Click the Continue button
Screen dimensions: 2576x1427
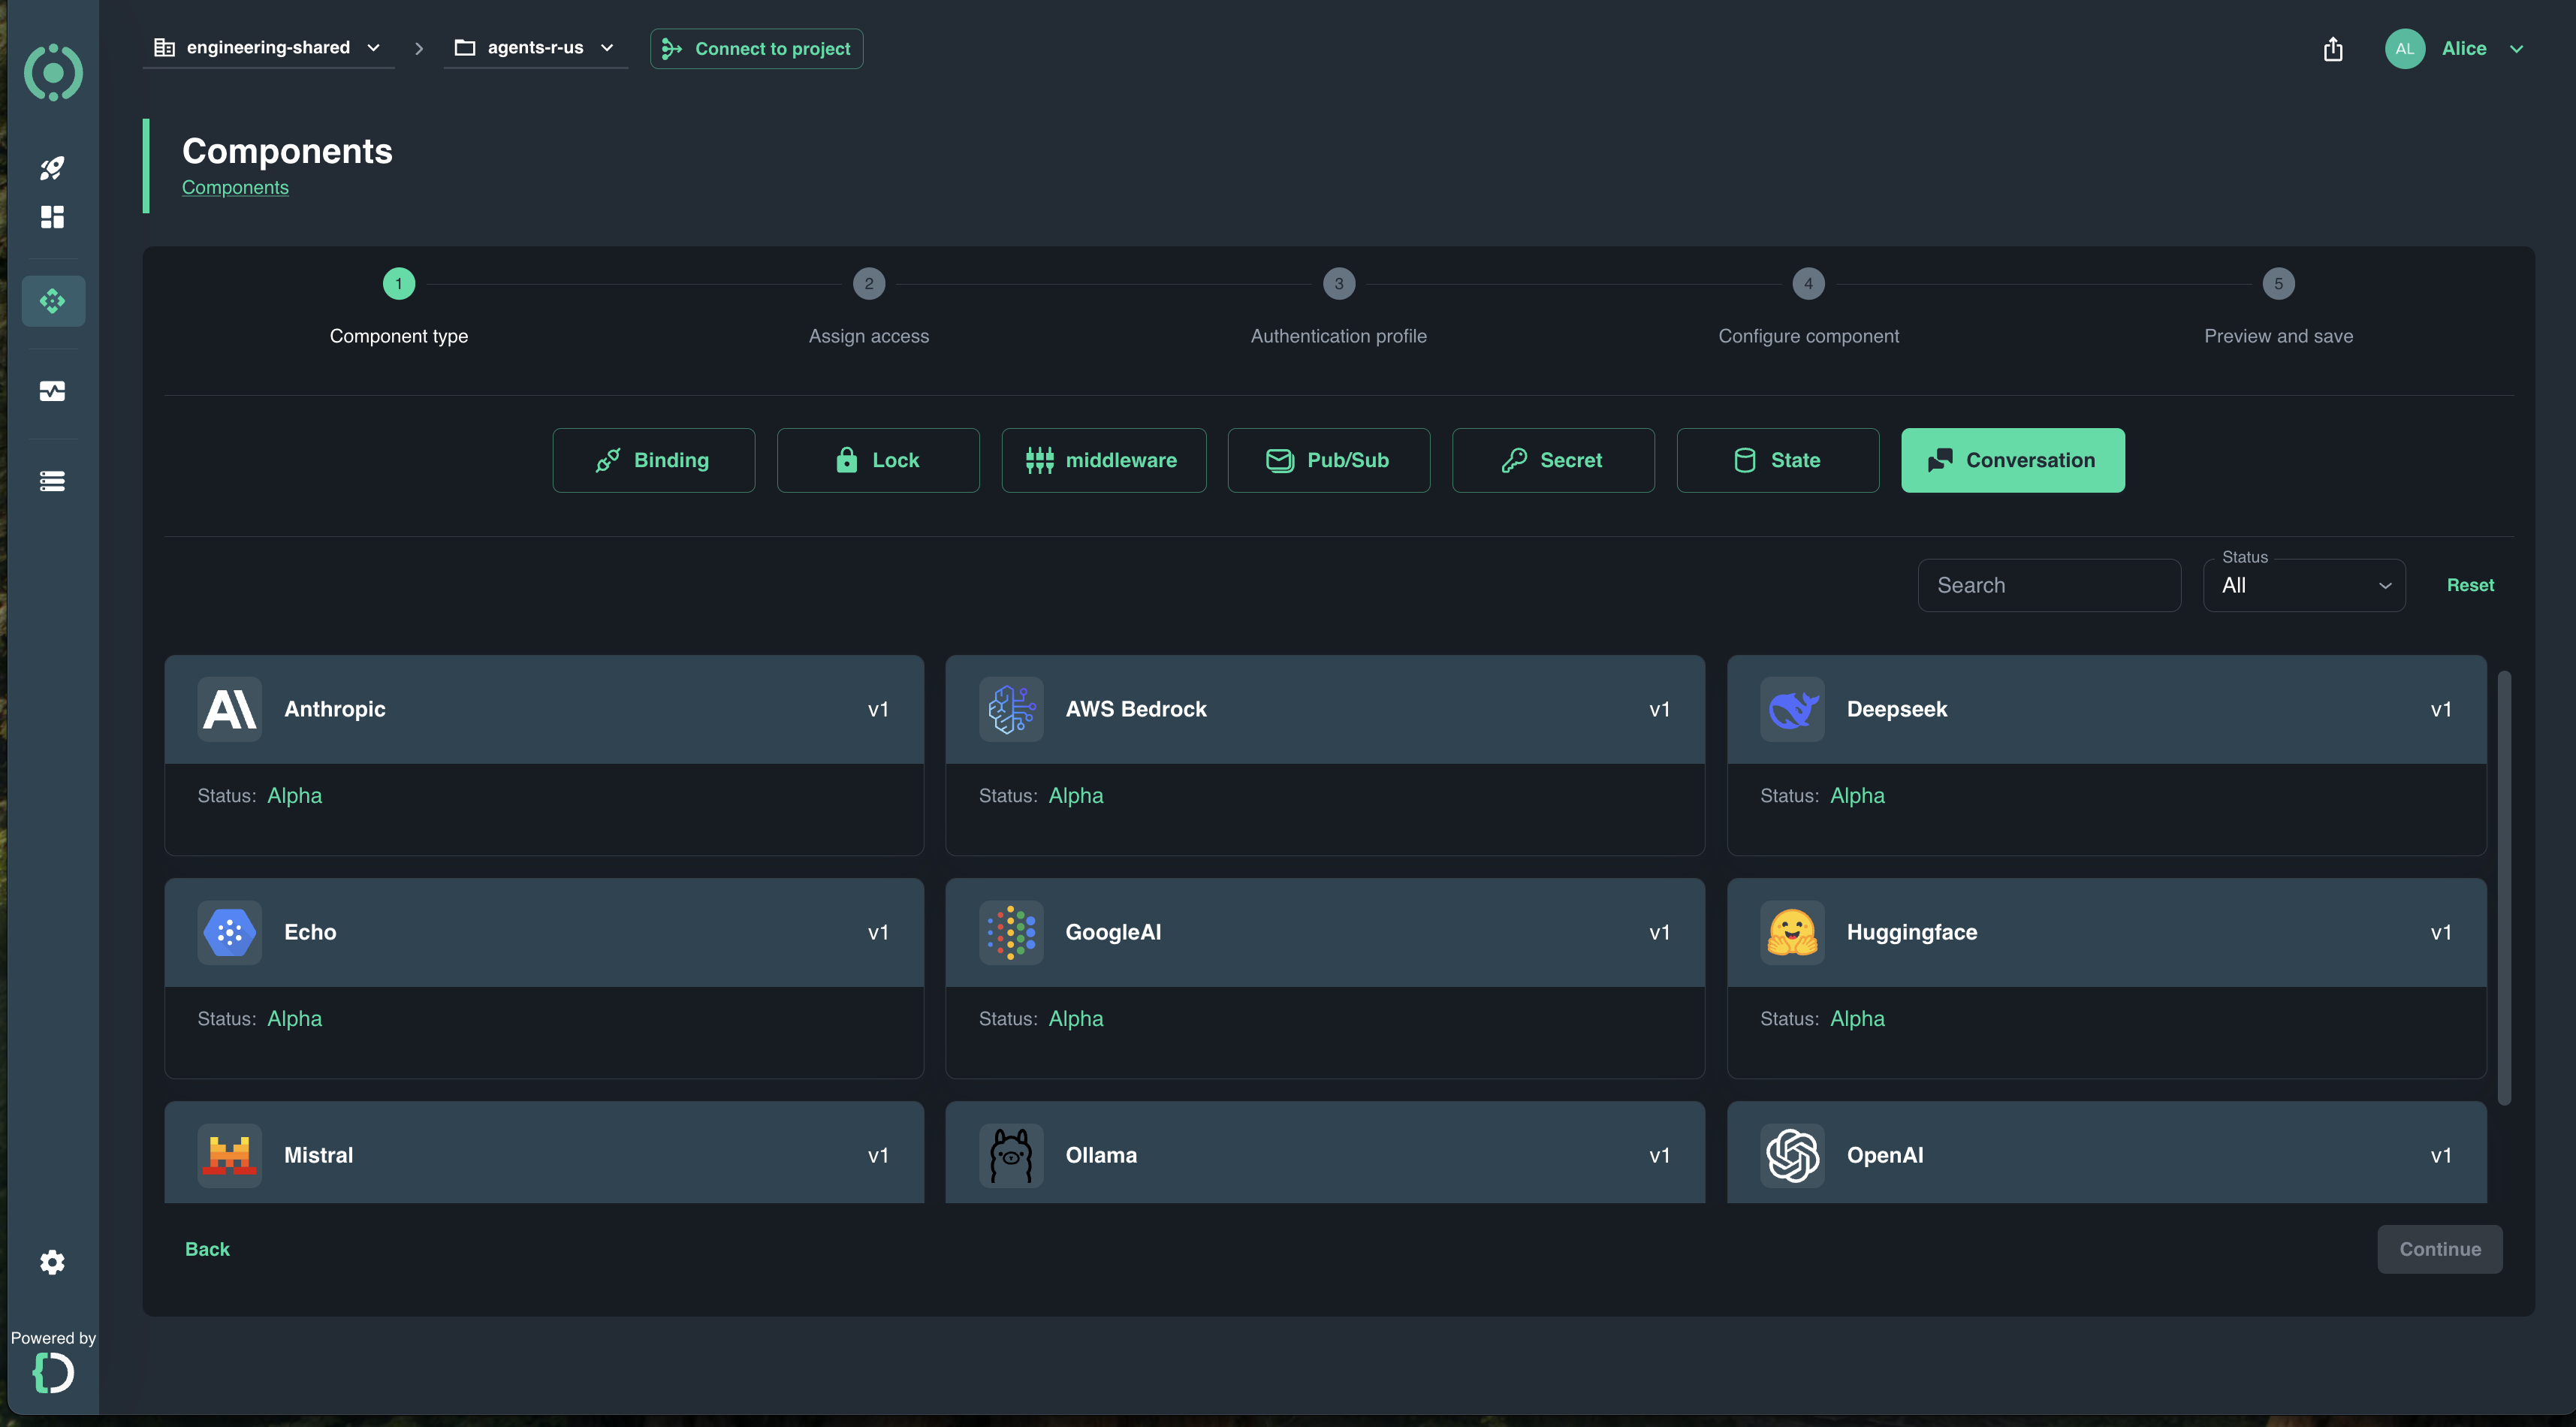tap(2440, 1249)
